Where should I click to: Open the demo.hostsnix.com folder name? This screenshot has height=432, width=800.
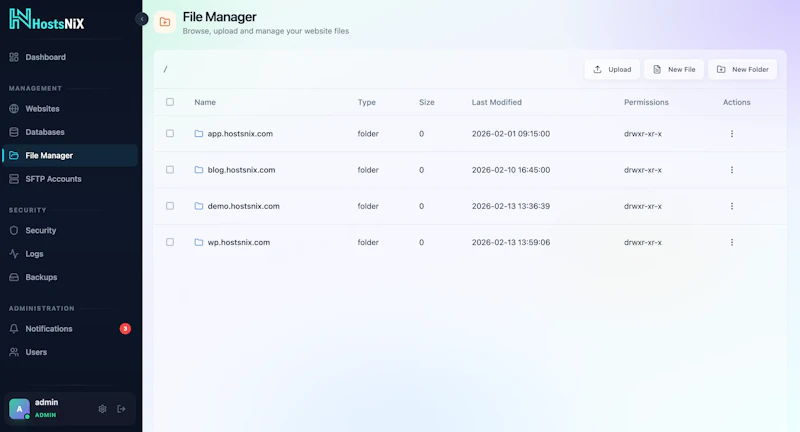tap(243, 206)
